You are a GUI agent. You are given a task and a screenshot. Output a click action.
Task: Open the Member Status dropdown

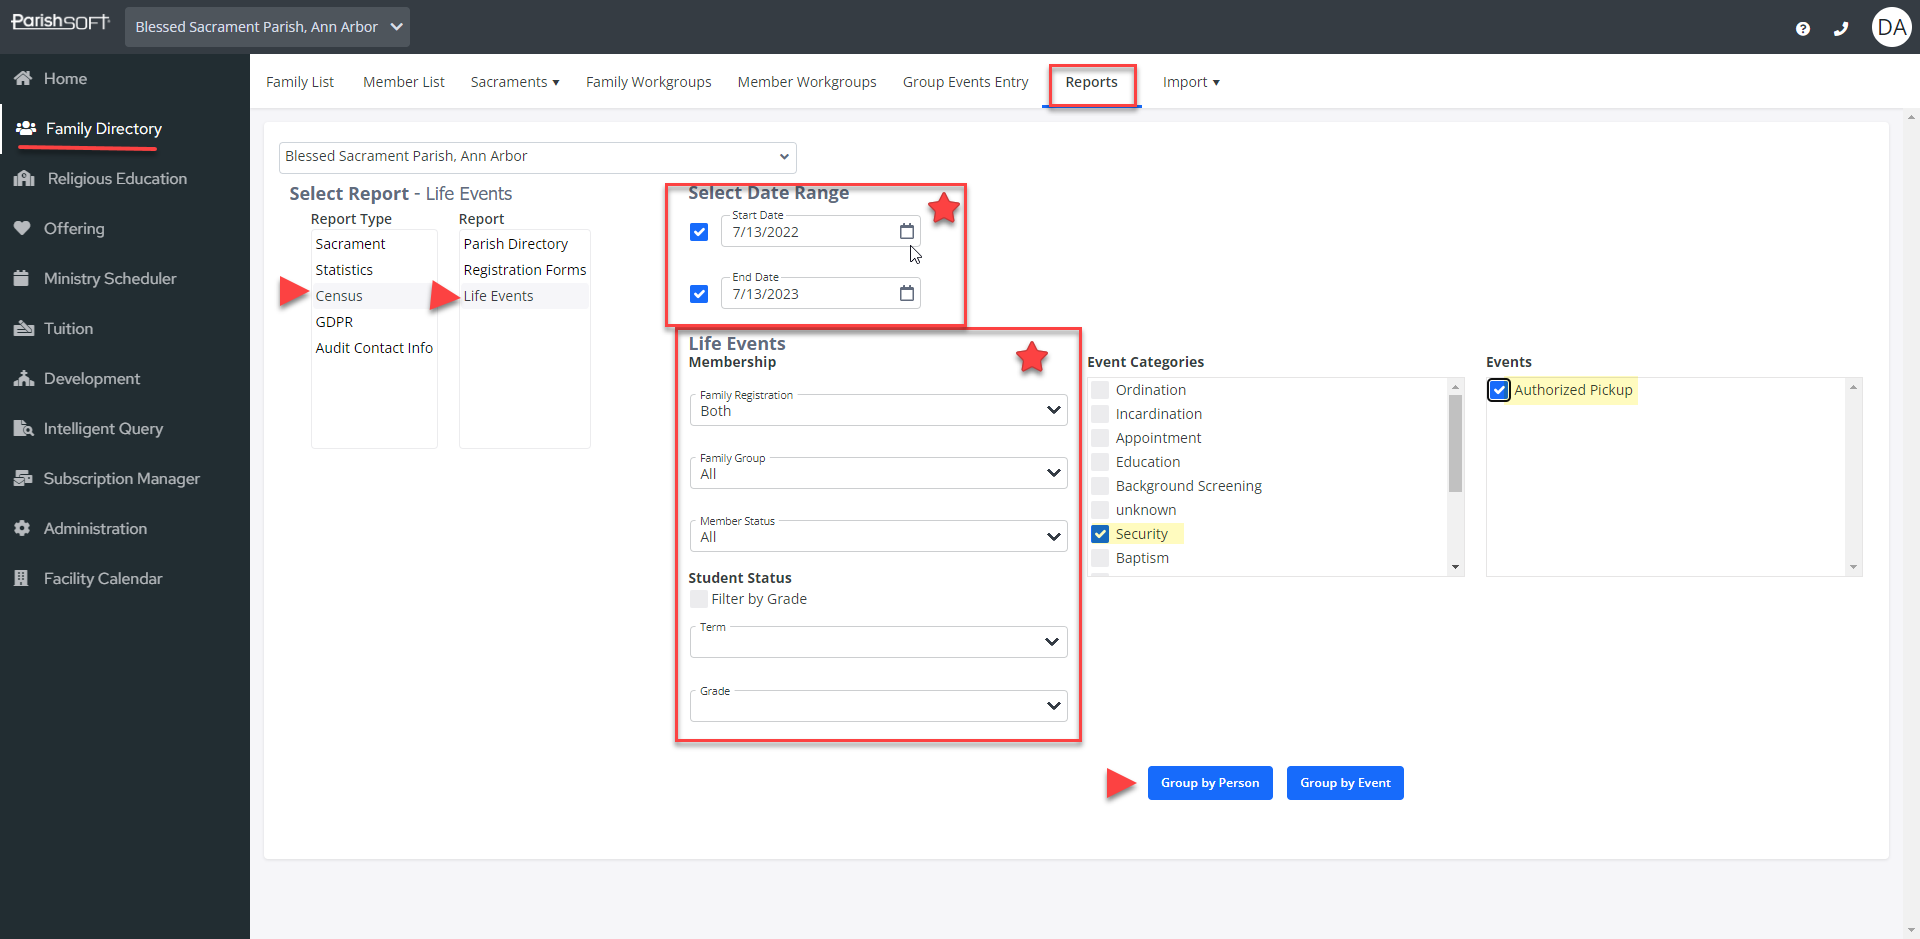[x=878, y=536]
